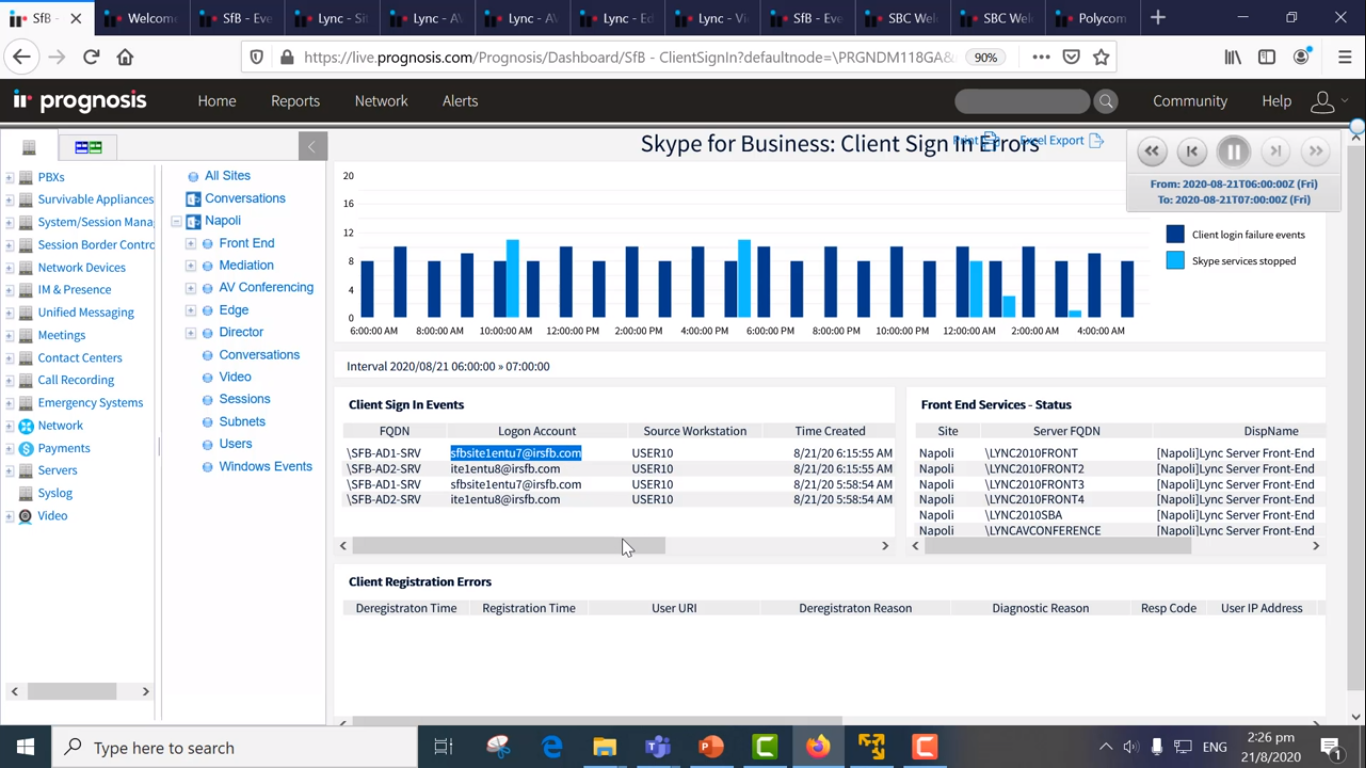
Task: Sort by the Logon Account column header
Action: pyautogui.click(x=537, y=431)
